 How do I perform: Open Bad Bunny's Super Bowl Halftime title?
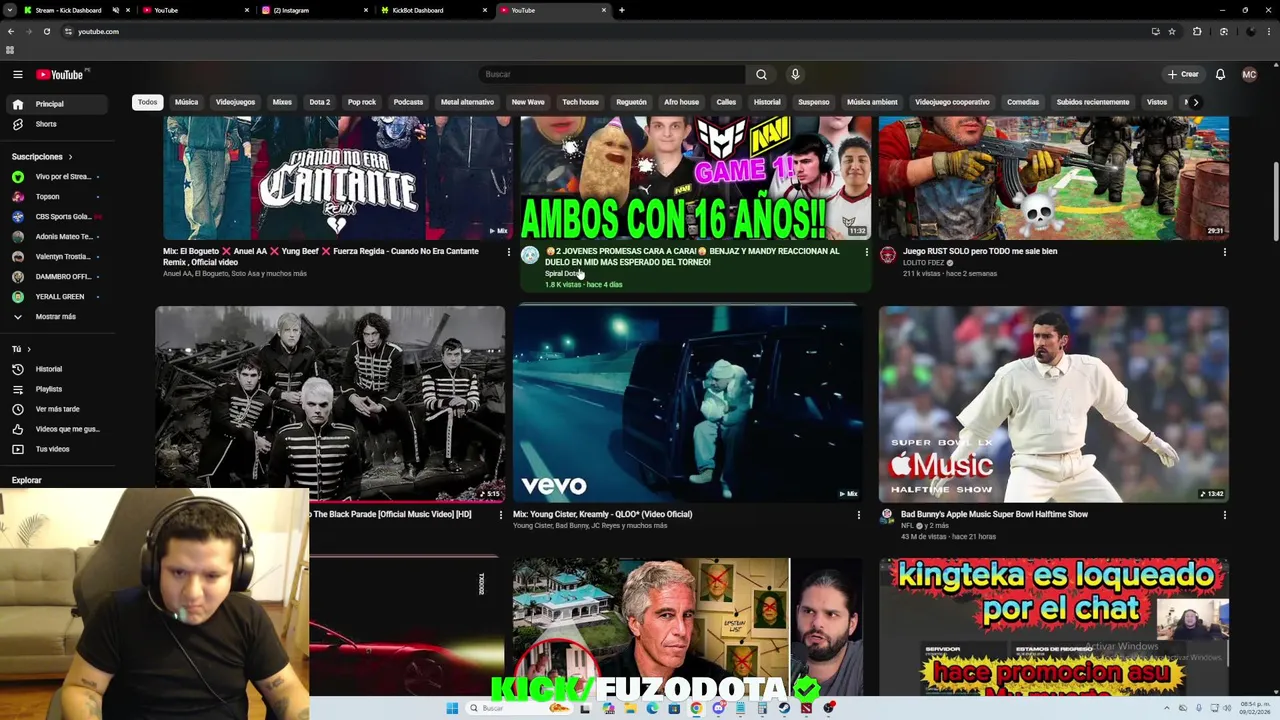(x=994, y=515)
